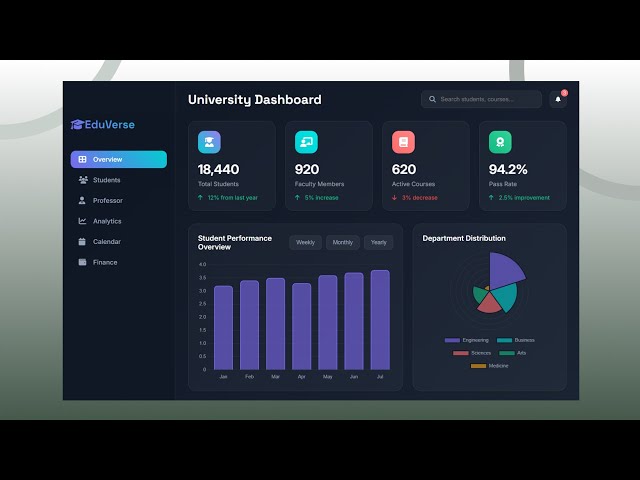Click the purple Engineering pie slice
The image size is (640, 480).
tap(504, 270)
